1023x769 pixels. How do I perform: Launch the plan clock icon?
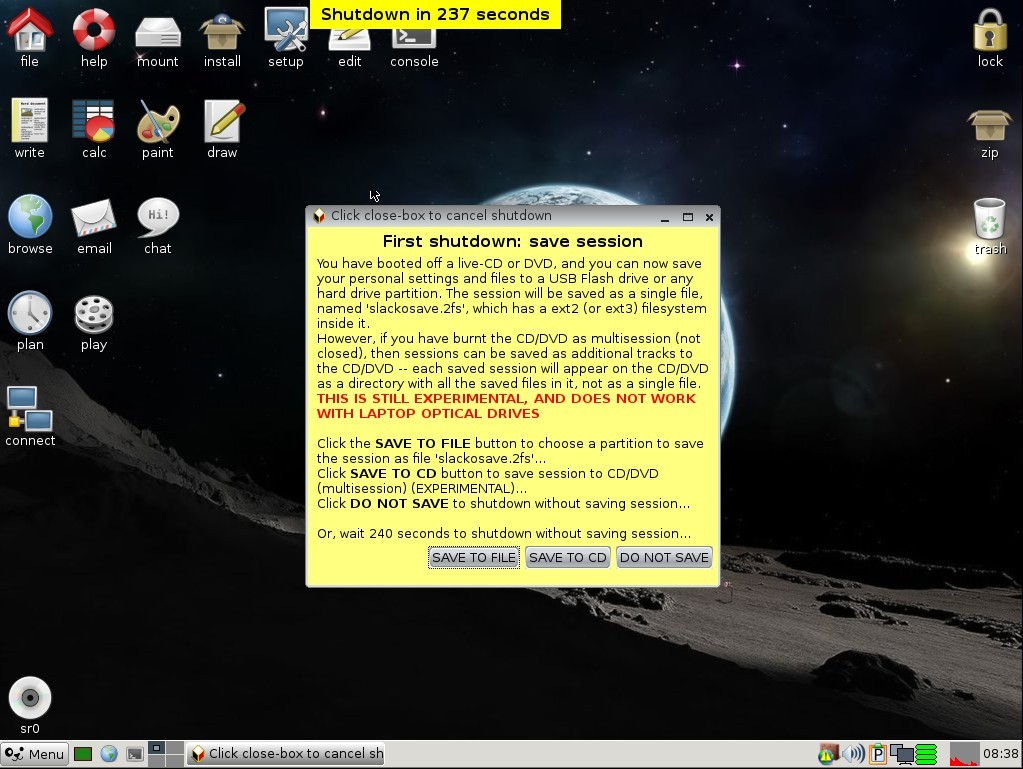coord(30,313)
